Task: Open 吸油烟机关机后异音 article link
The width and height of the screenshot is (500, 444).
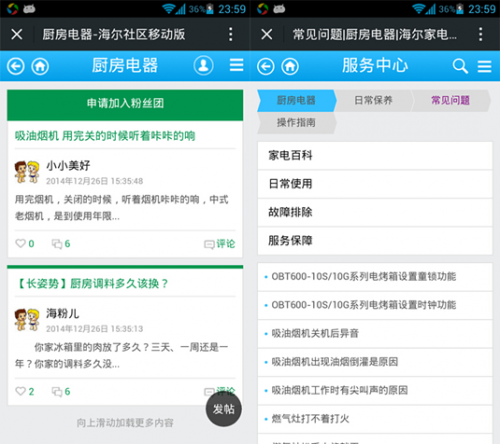Action: [x=315, y=333]
